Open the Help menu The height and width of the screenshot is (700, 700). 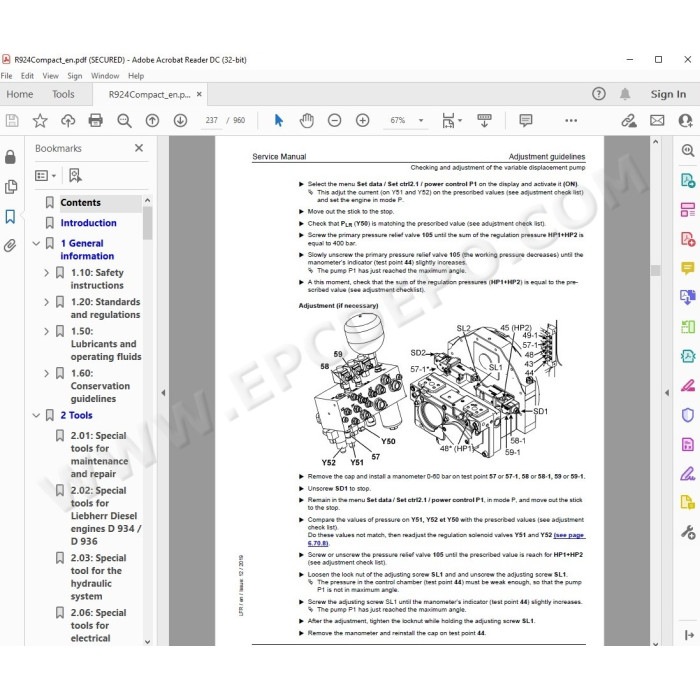[136, 76]
